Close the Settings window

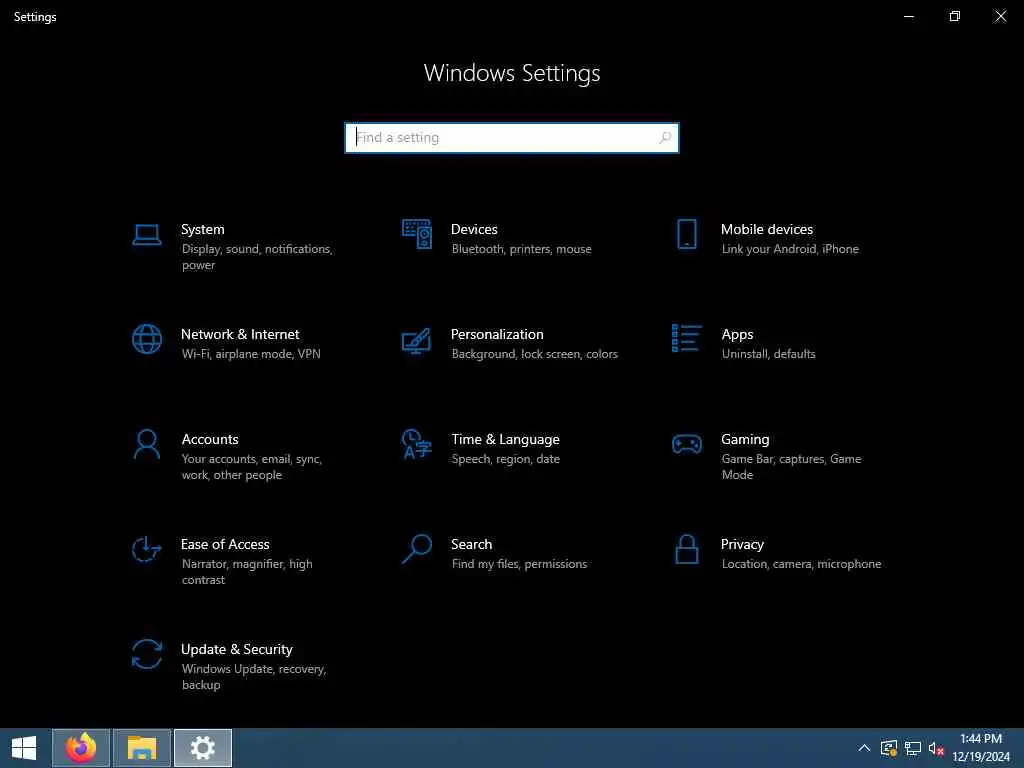(x=1000, y=16)
